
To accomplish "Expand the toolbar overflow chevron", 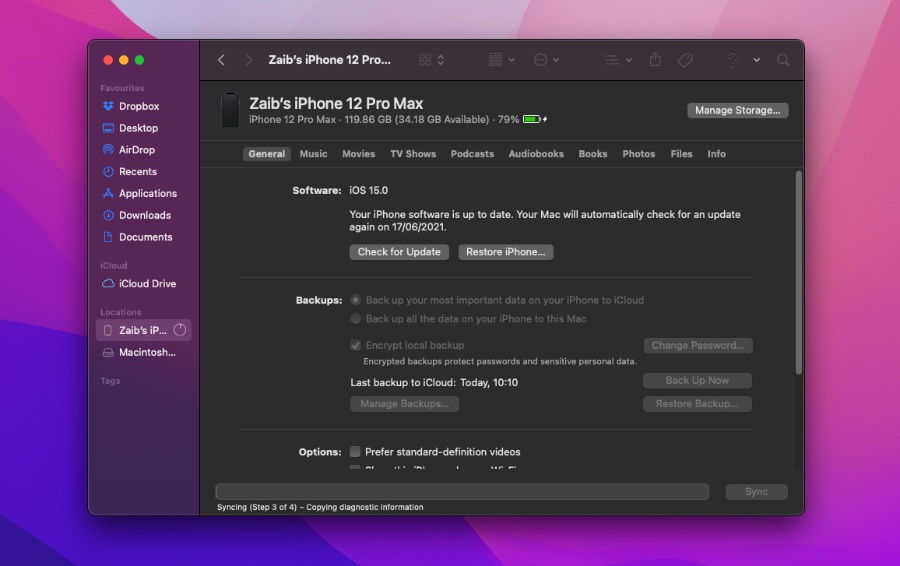I will (x=757, y=60).
